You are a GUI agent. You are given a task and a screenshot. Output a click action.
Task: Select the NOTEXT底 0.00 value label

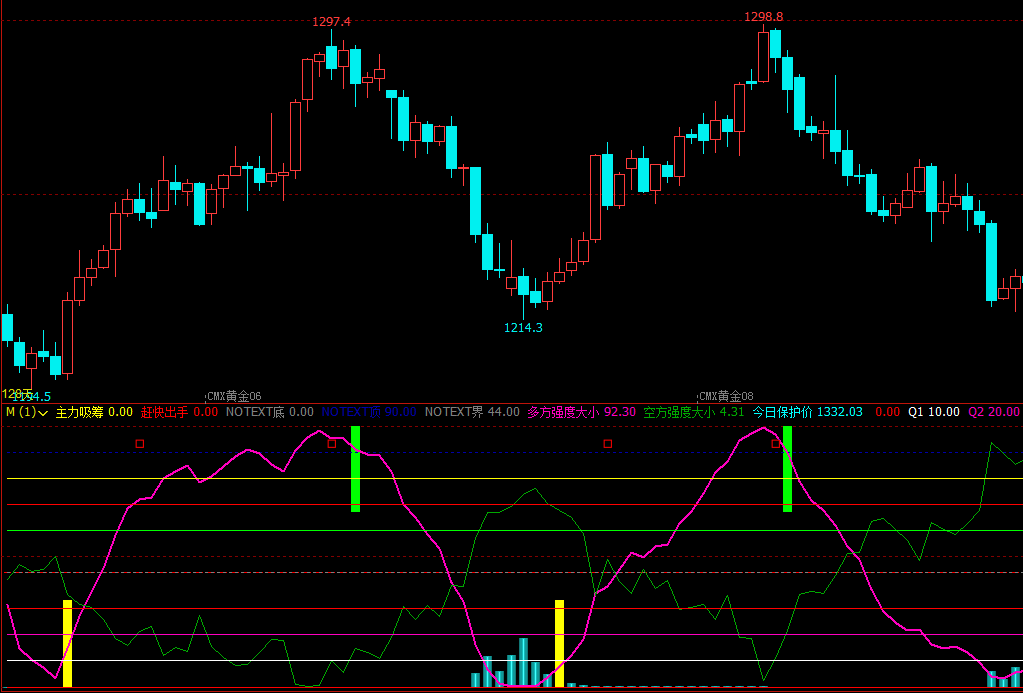click(x=269, y=412)
